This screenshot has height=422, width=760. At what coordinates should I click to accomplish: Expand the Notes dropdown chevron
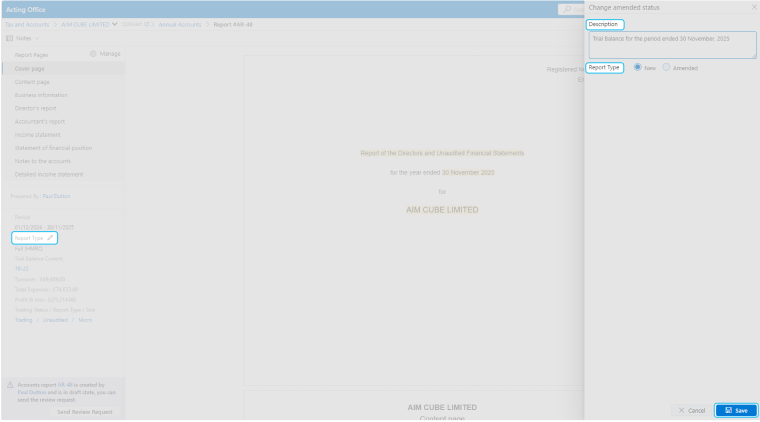[x=37, y=38]
